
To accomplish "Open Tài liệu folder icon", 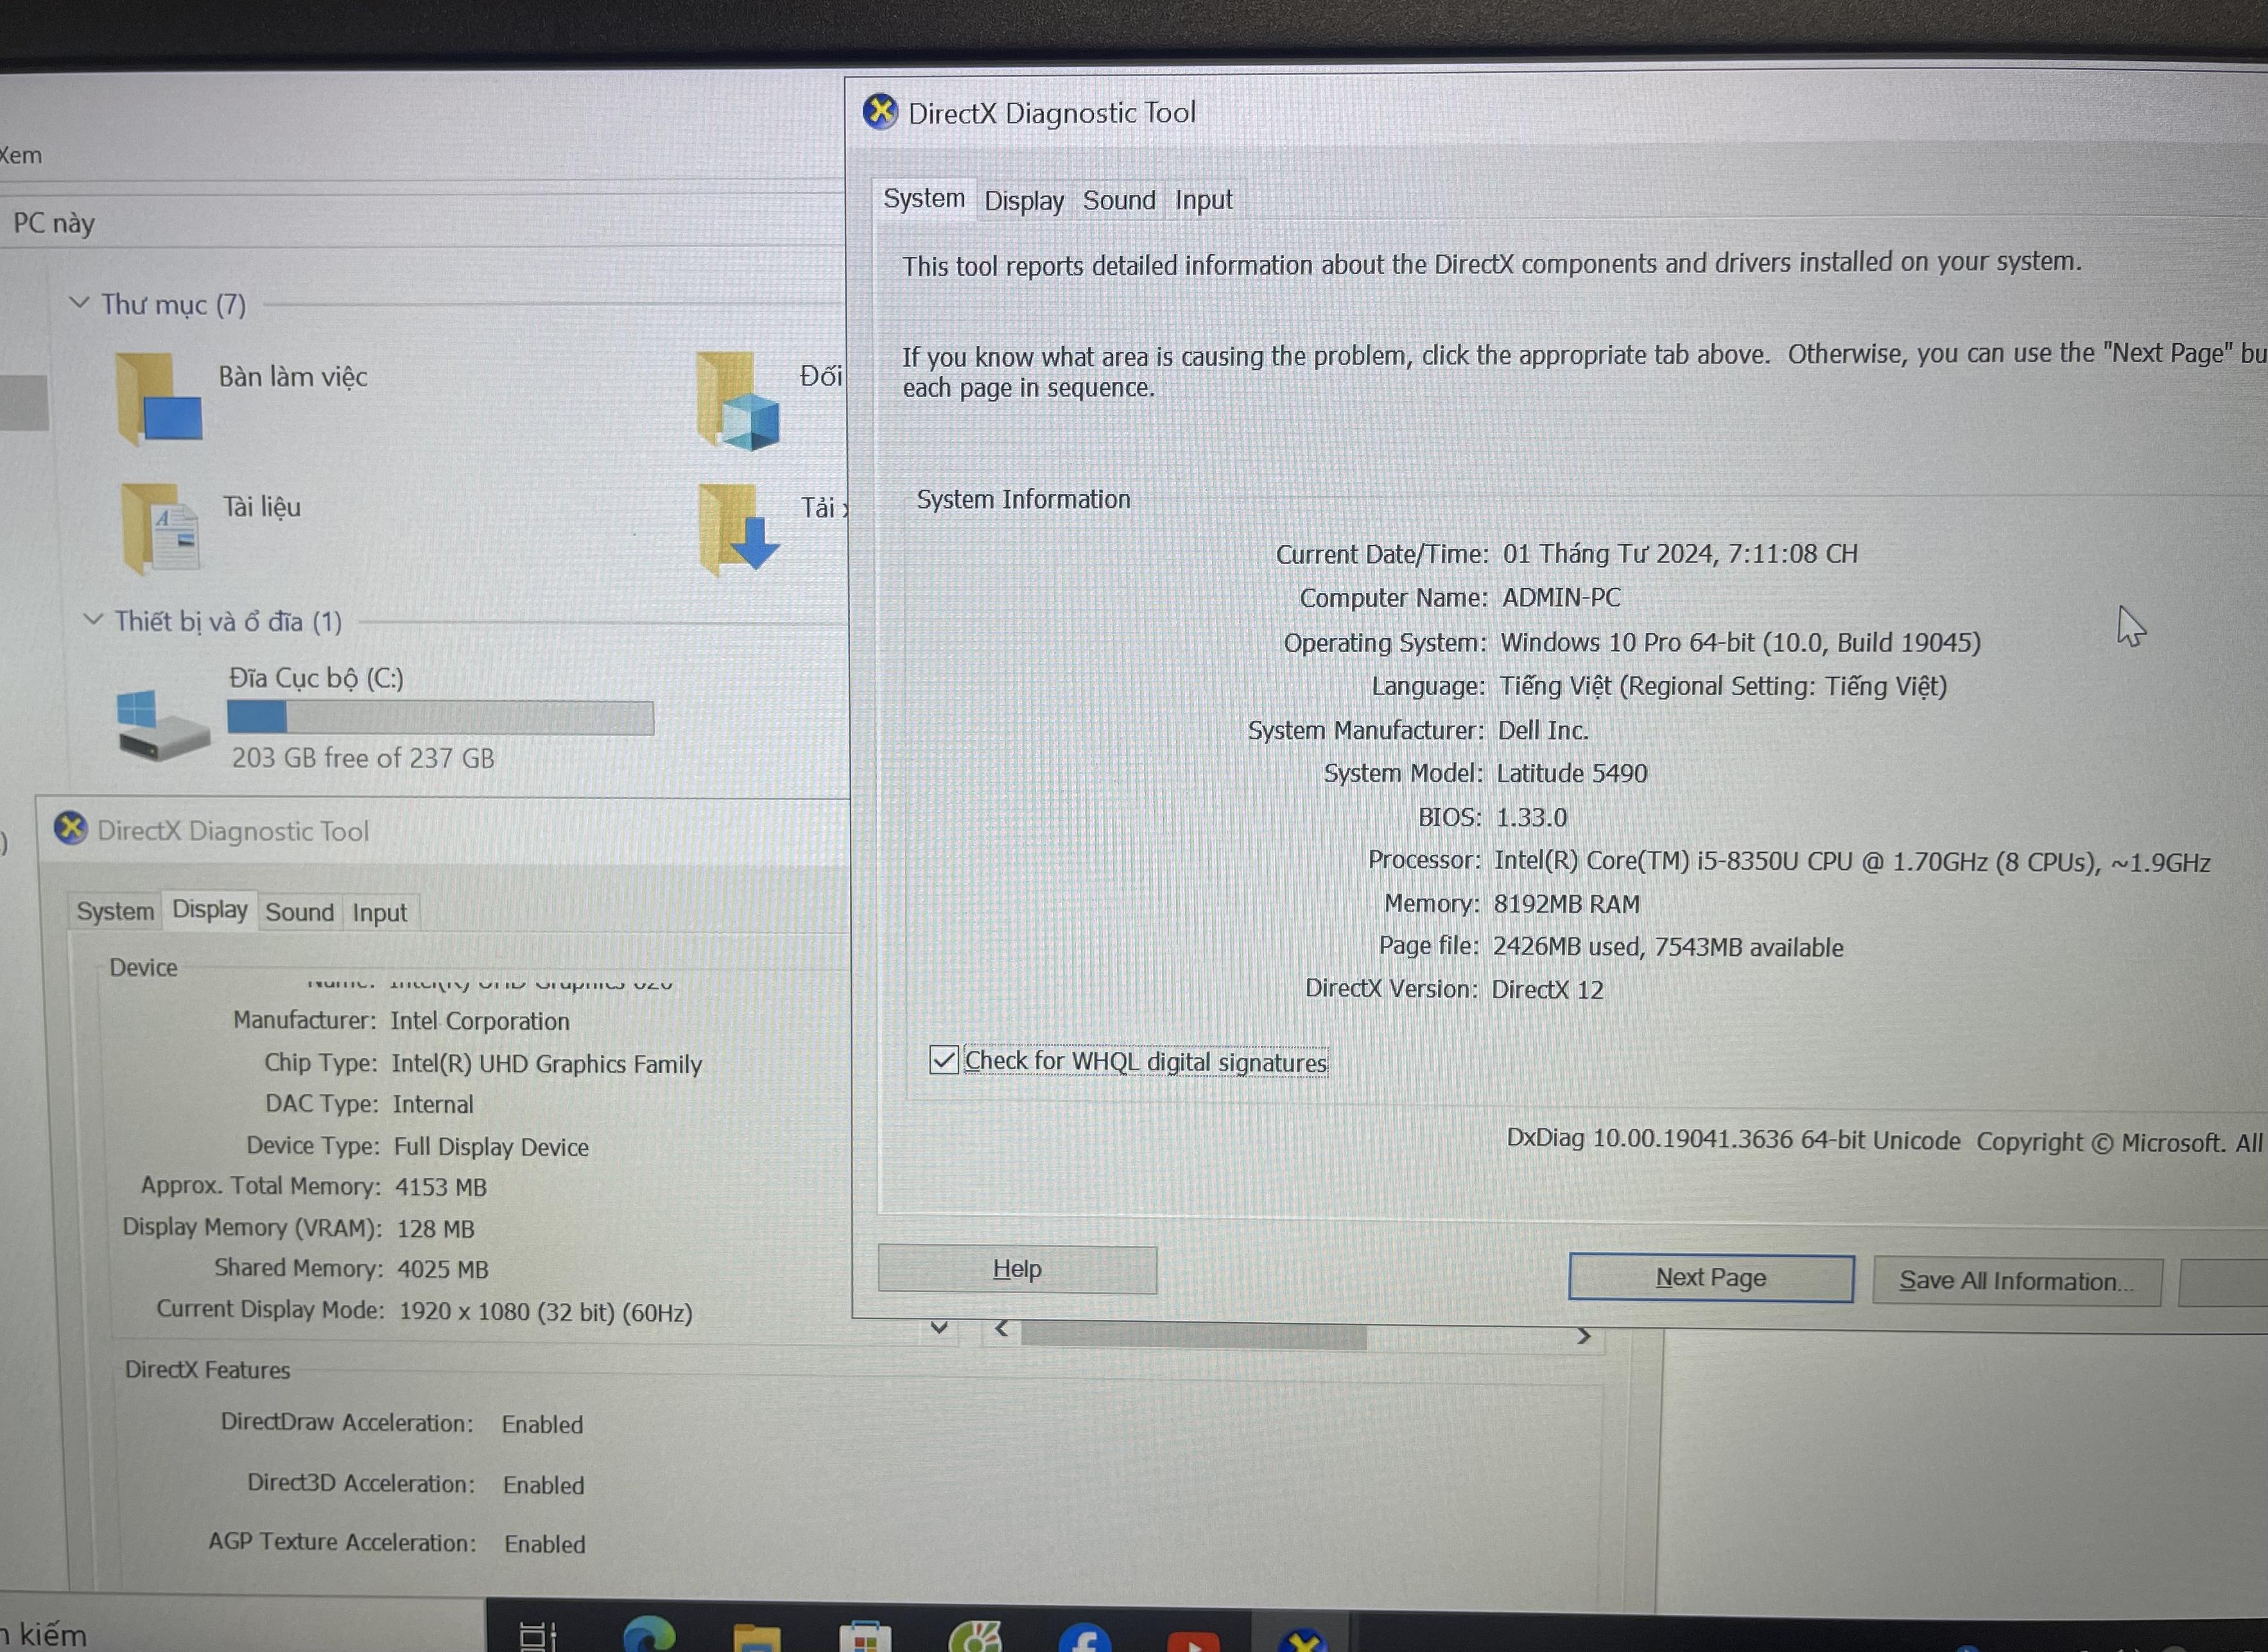I will [x=160, y=528].
